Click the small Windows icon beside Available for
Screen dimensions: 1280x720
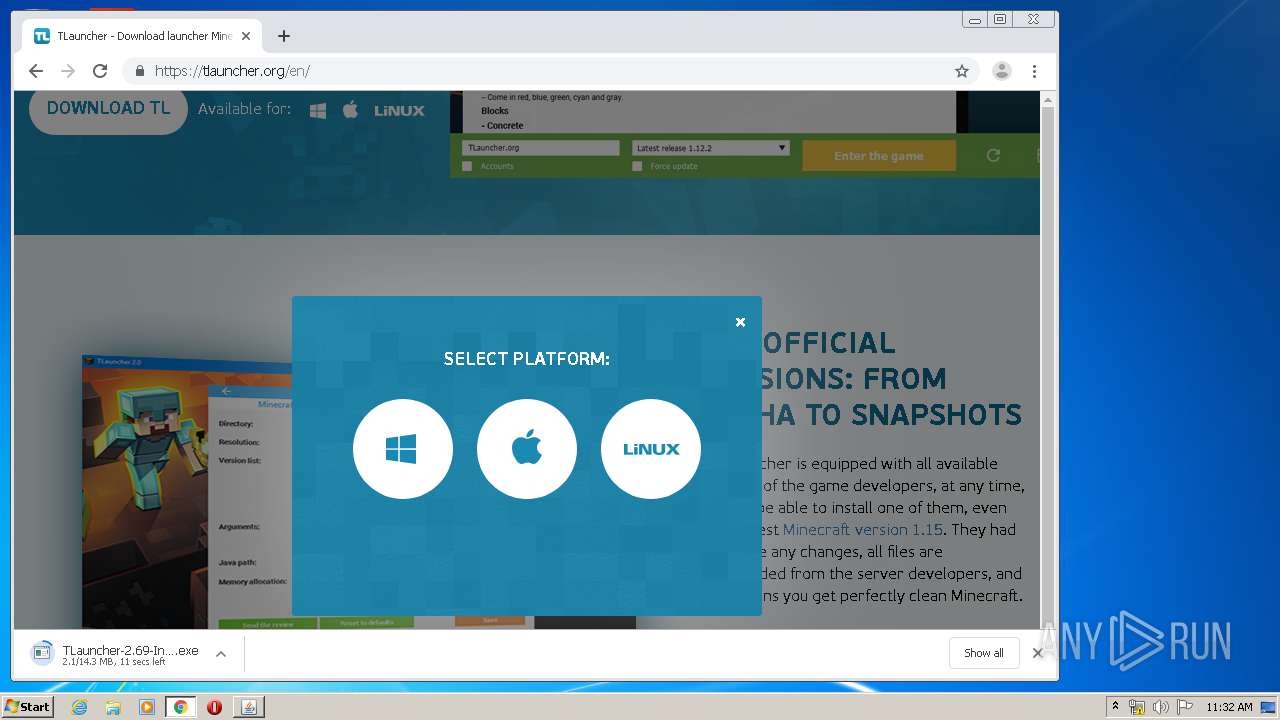[318, 111]
